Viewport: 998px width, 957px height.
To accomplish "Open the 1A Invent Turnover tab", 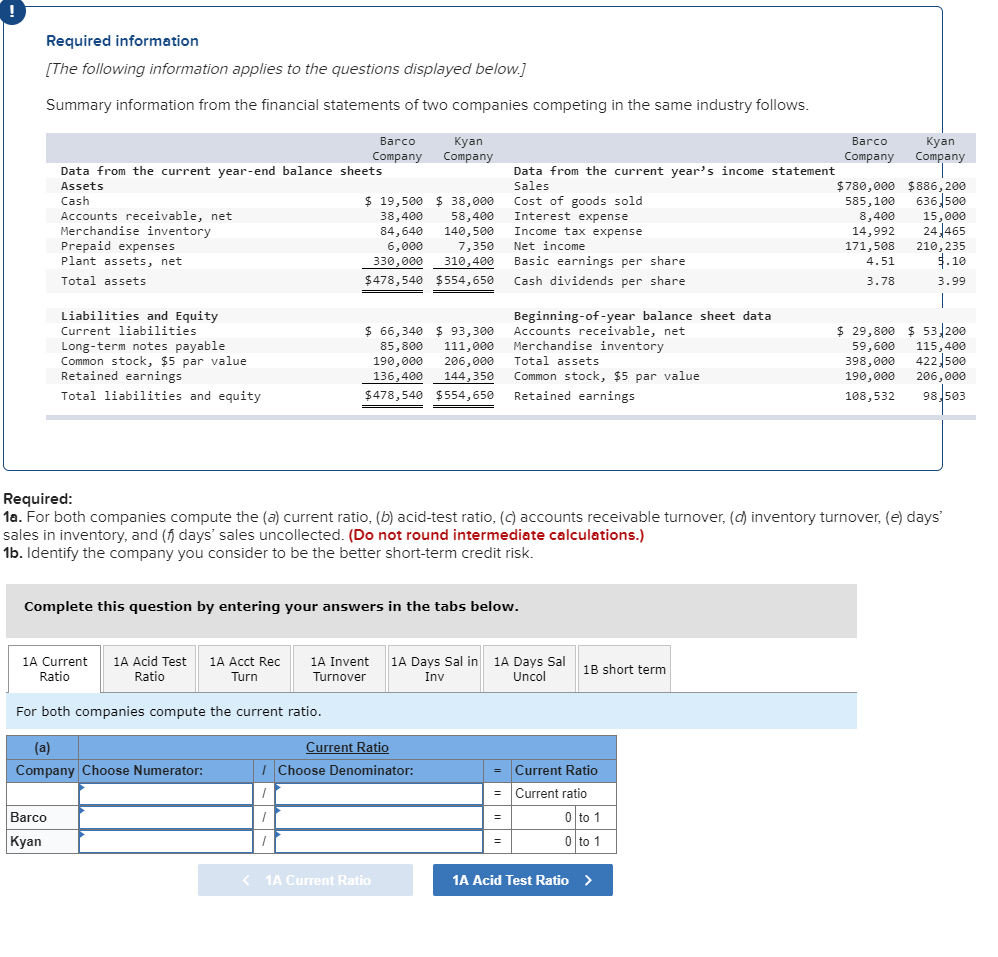I will 339,669.
